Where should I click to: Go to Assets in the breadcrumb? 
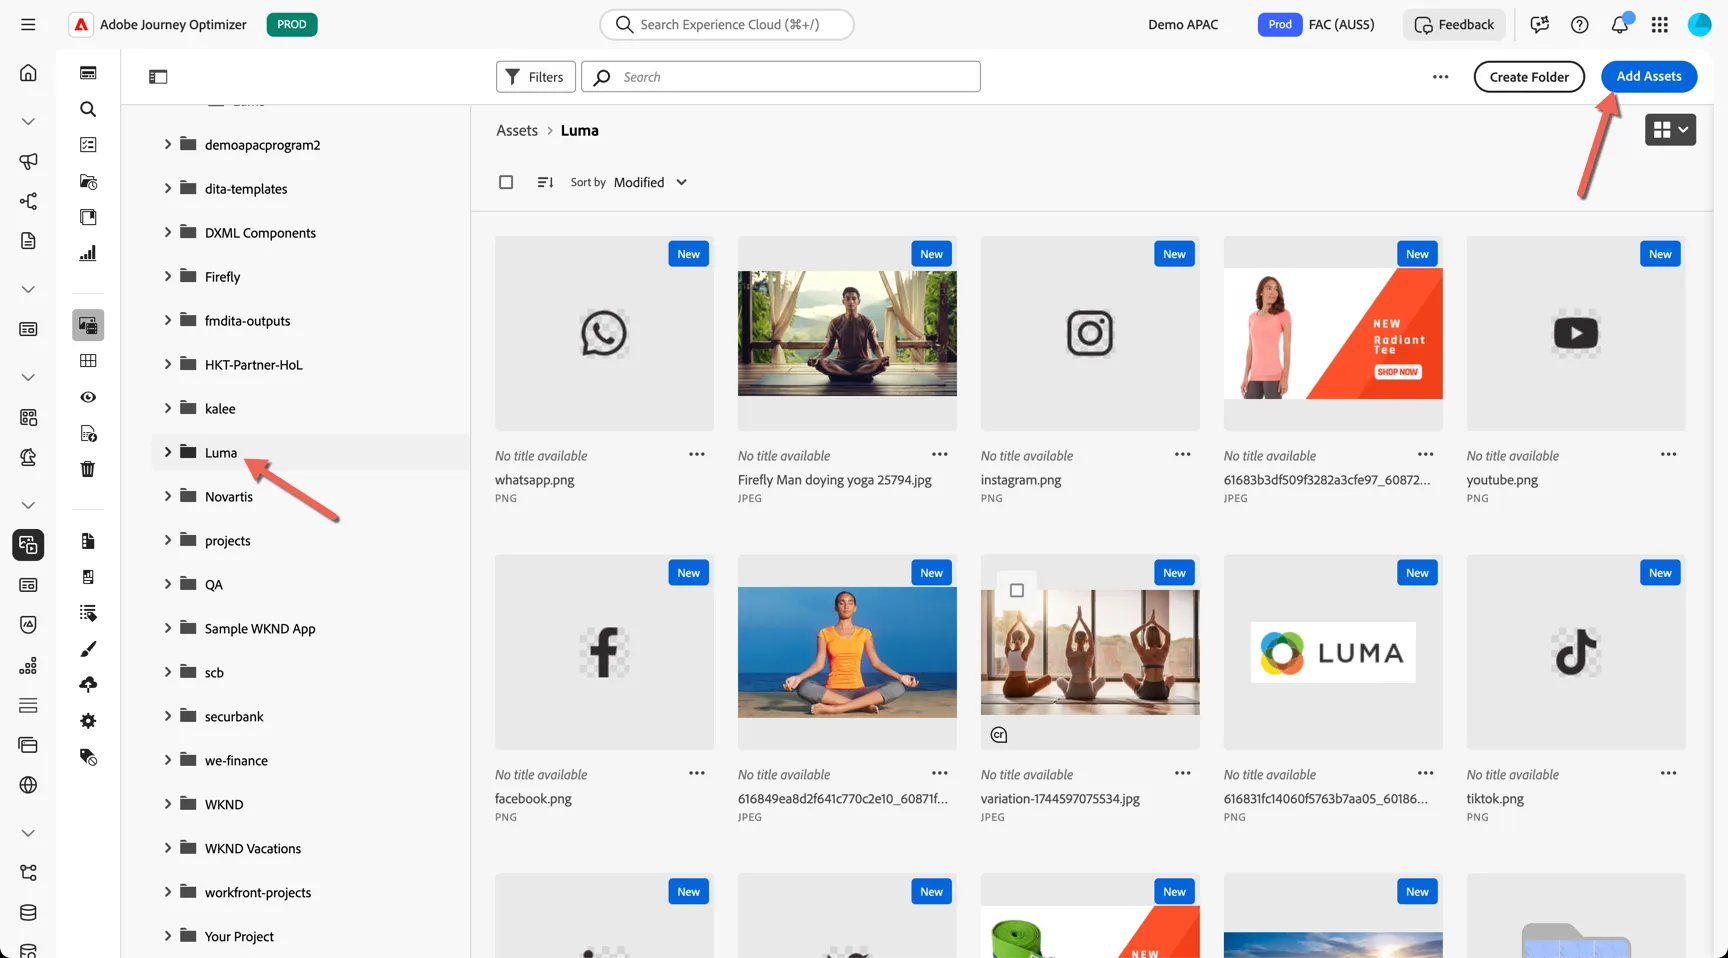(517, 131)
